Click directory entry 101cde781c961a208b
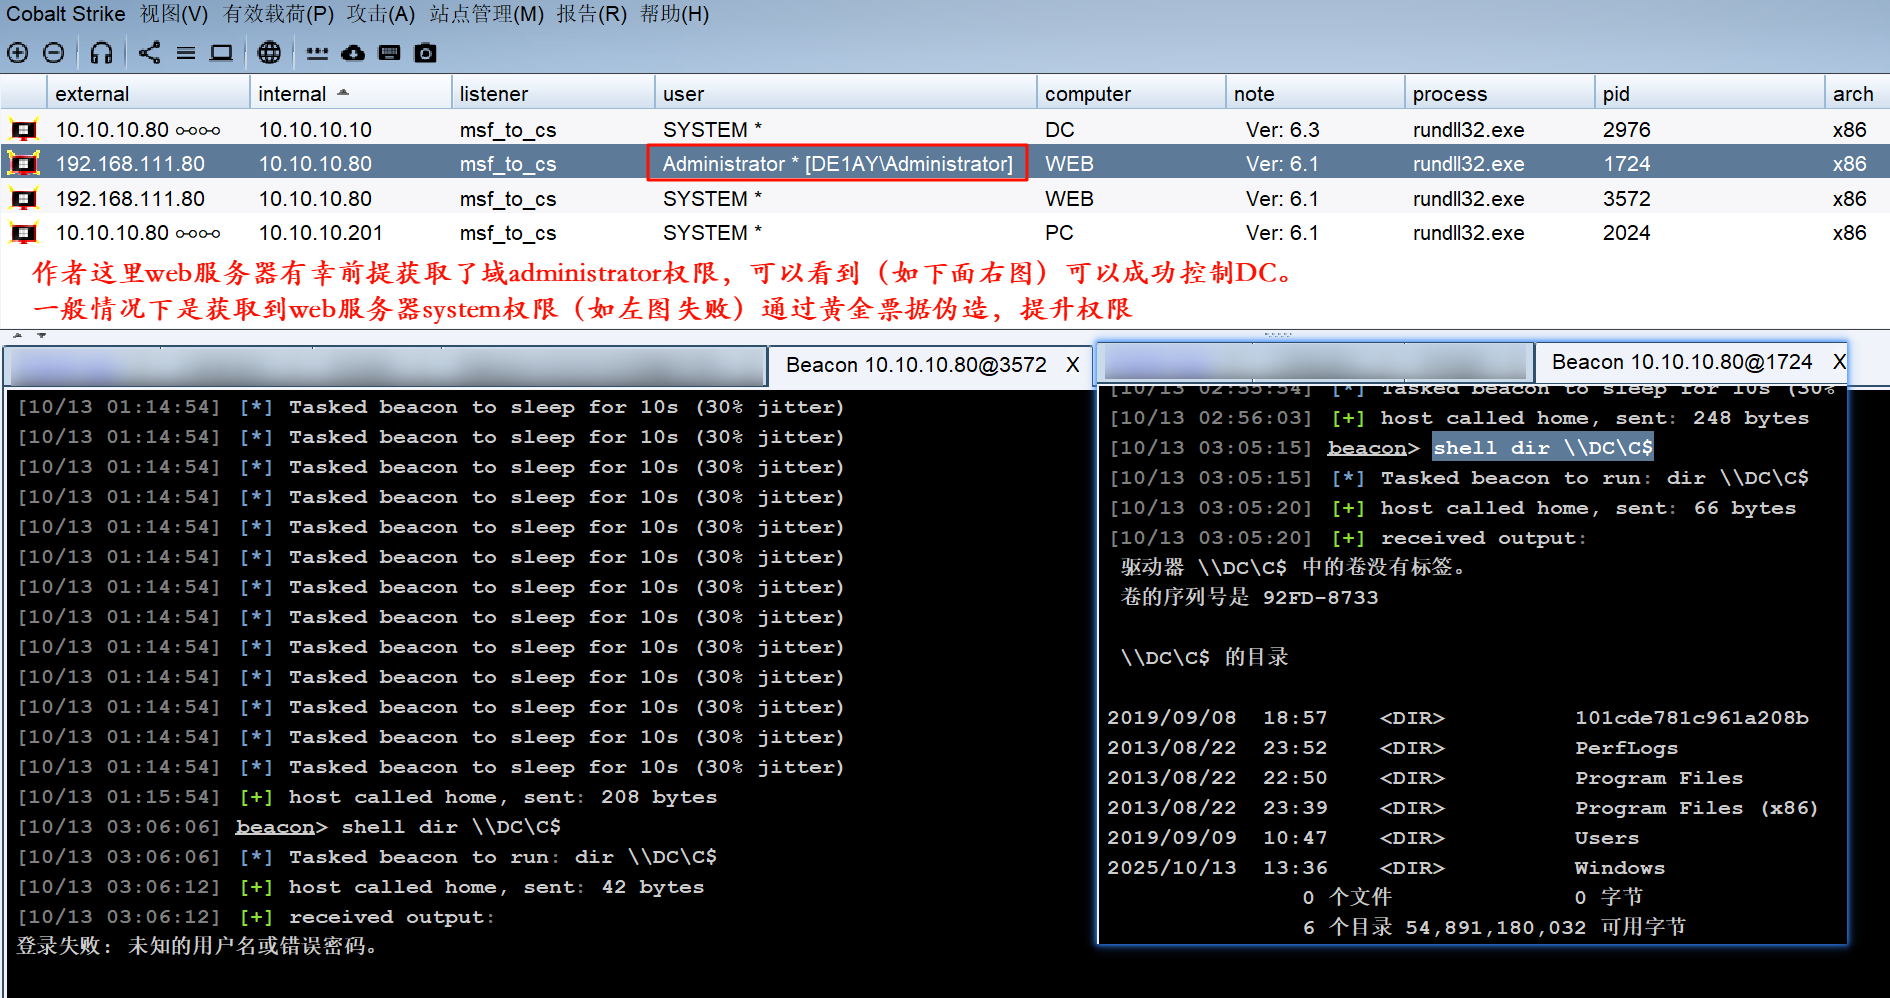The width and height of the screenshot is (1890, 998). (1692, 718)
